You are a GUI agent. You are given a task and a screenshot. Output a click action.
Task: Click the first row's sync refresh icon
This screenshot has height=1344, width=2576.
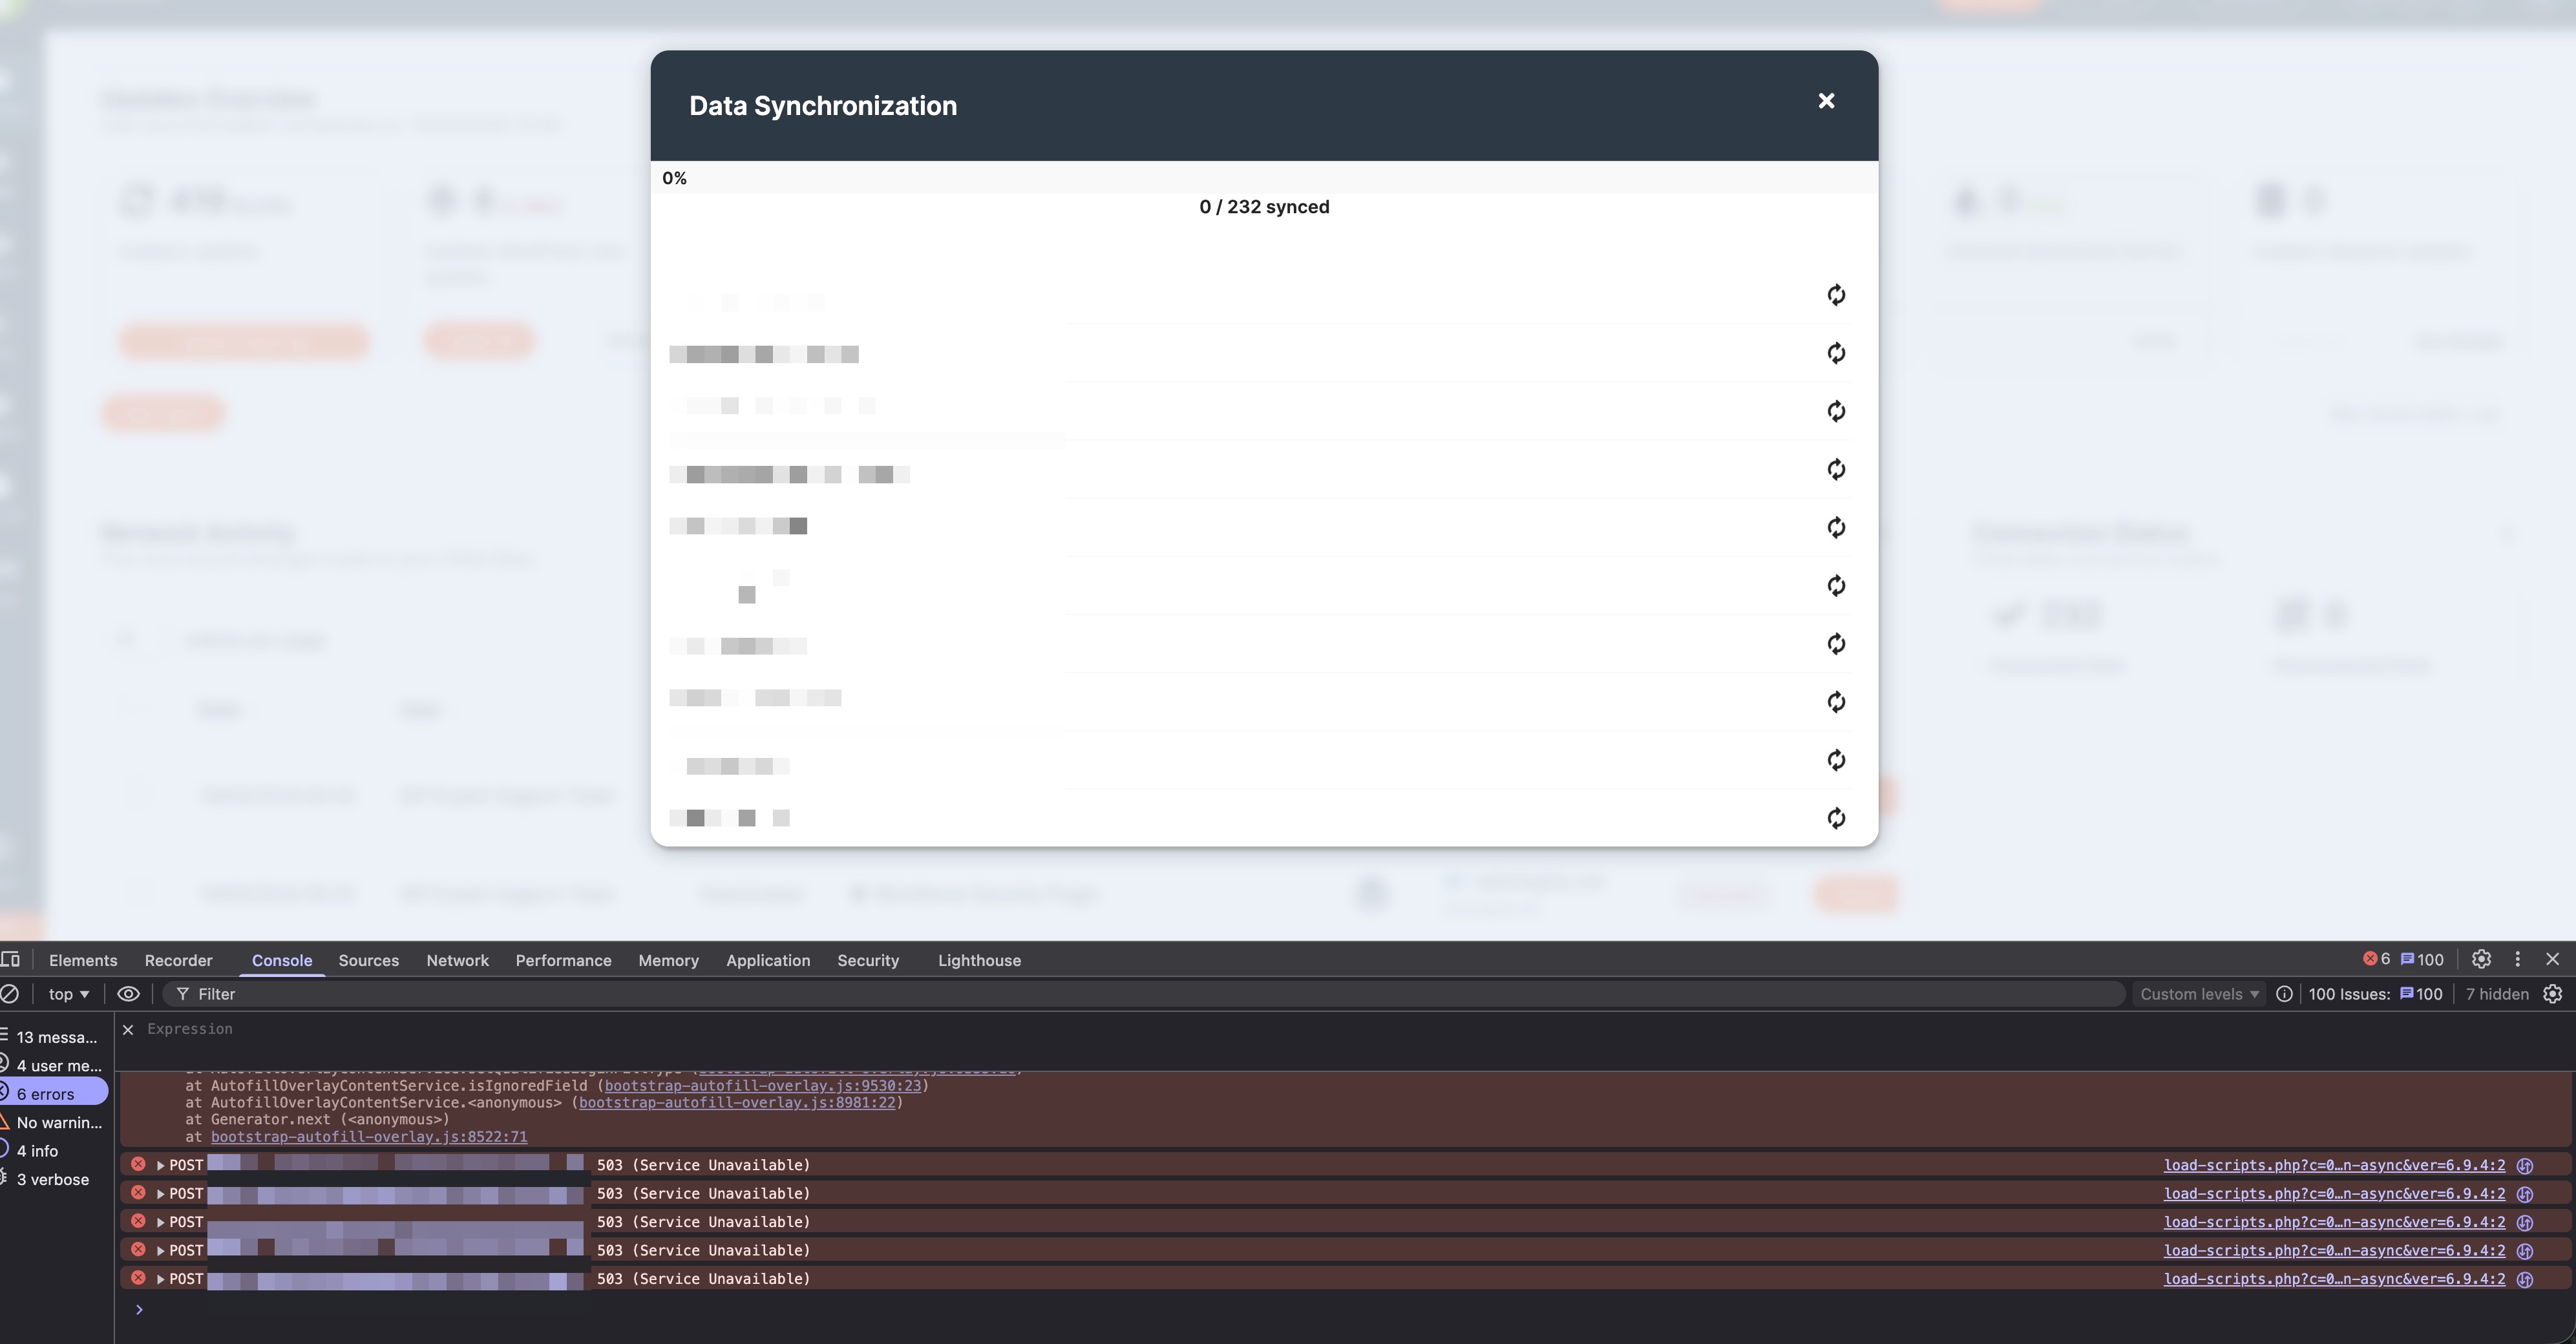(1836, 295)
